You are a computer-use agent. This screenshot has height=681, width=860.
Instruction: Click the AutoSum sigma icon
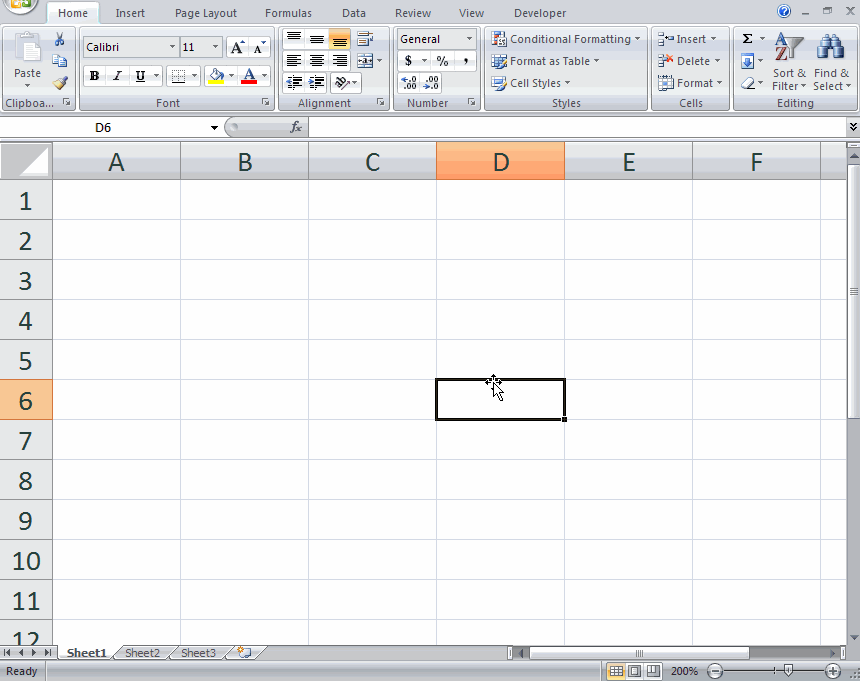[748, 39]
